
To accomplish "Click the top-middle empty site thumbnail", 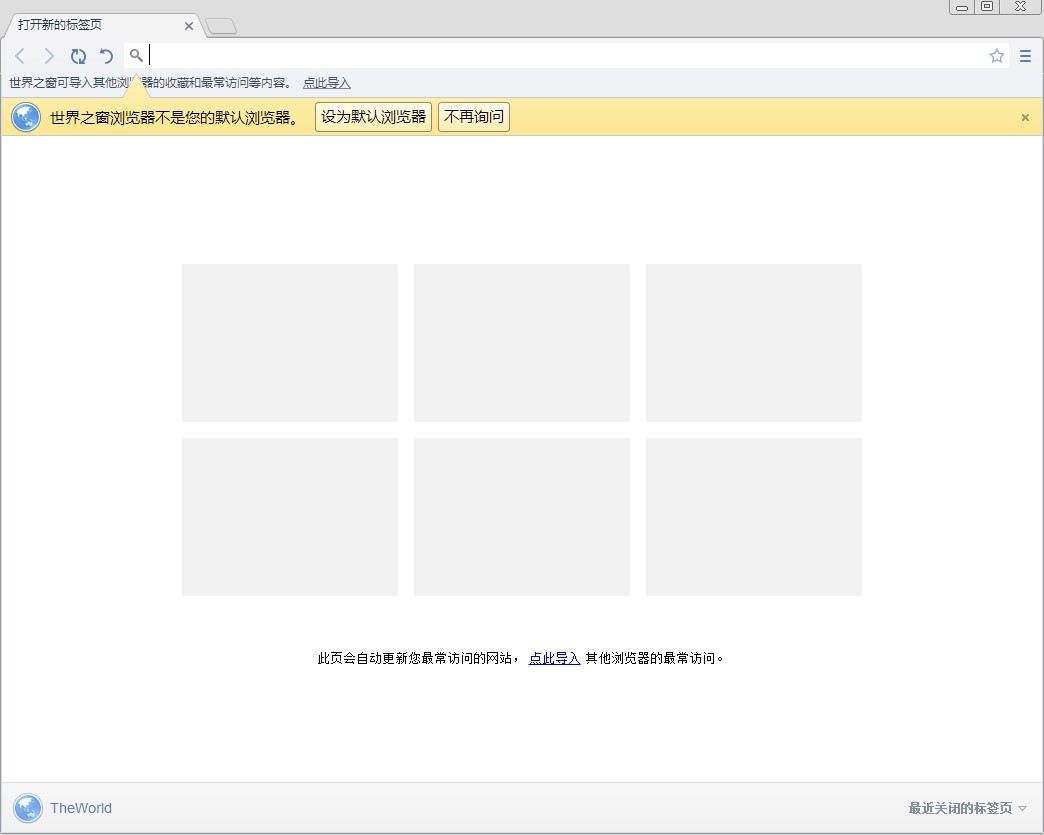I will click(x=522, y=343).
